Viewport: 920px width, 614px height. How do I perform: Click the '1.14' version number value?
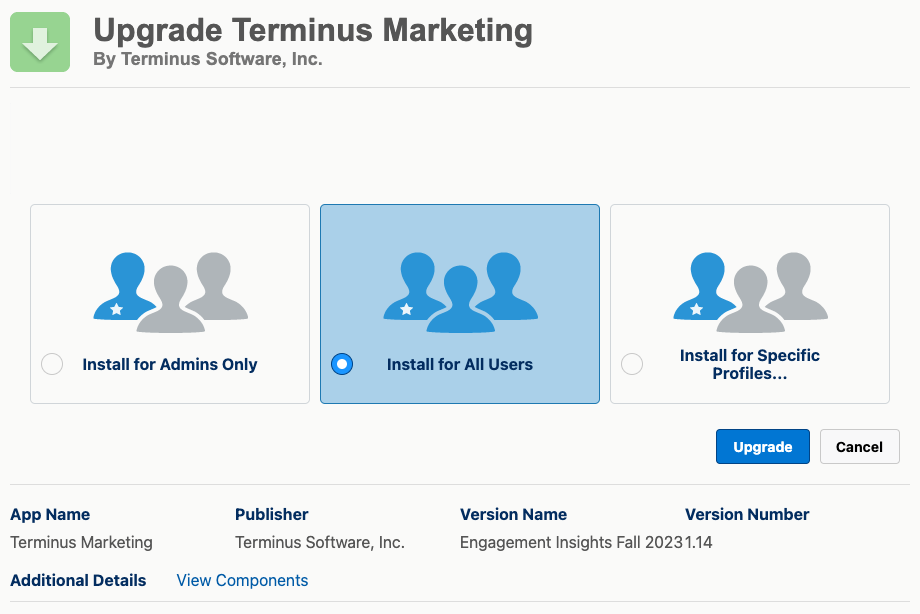[x=698, y=542]
